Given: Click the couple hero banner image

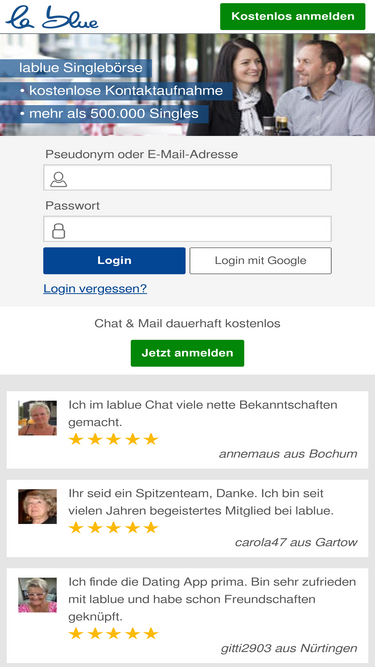Looking at the screenshot, I should [188, 85].
